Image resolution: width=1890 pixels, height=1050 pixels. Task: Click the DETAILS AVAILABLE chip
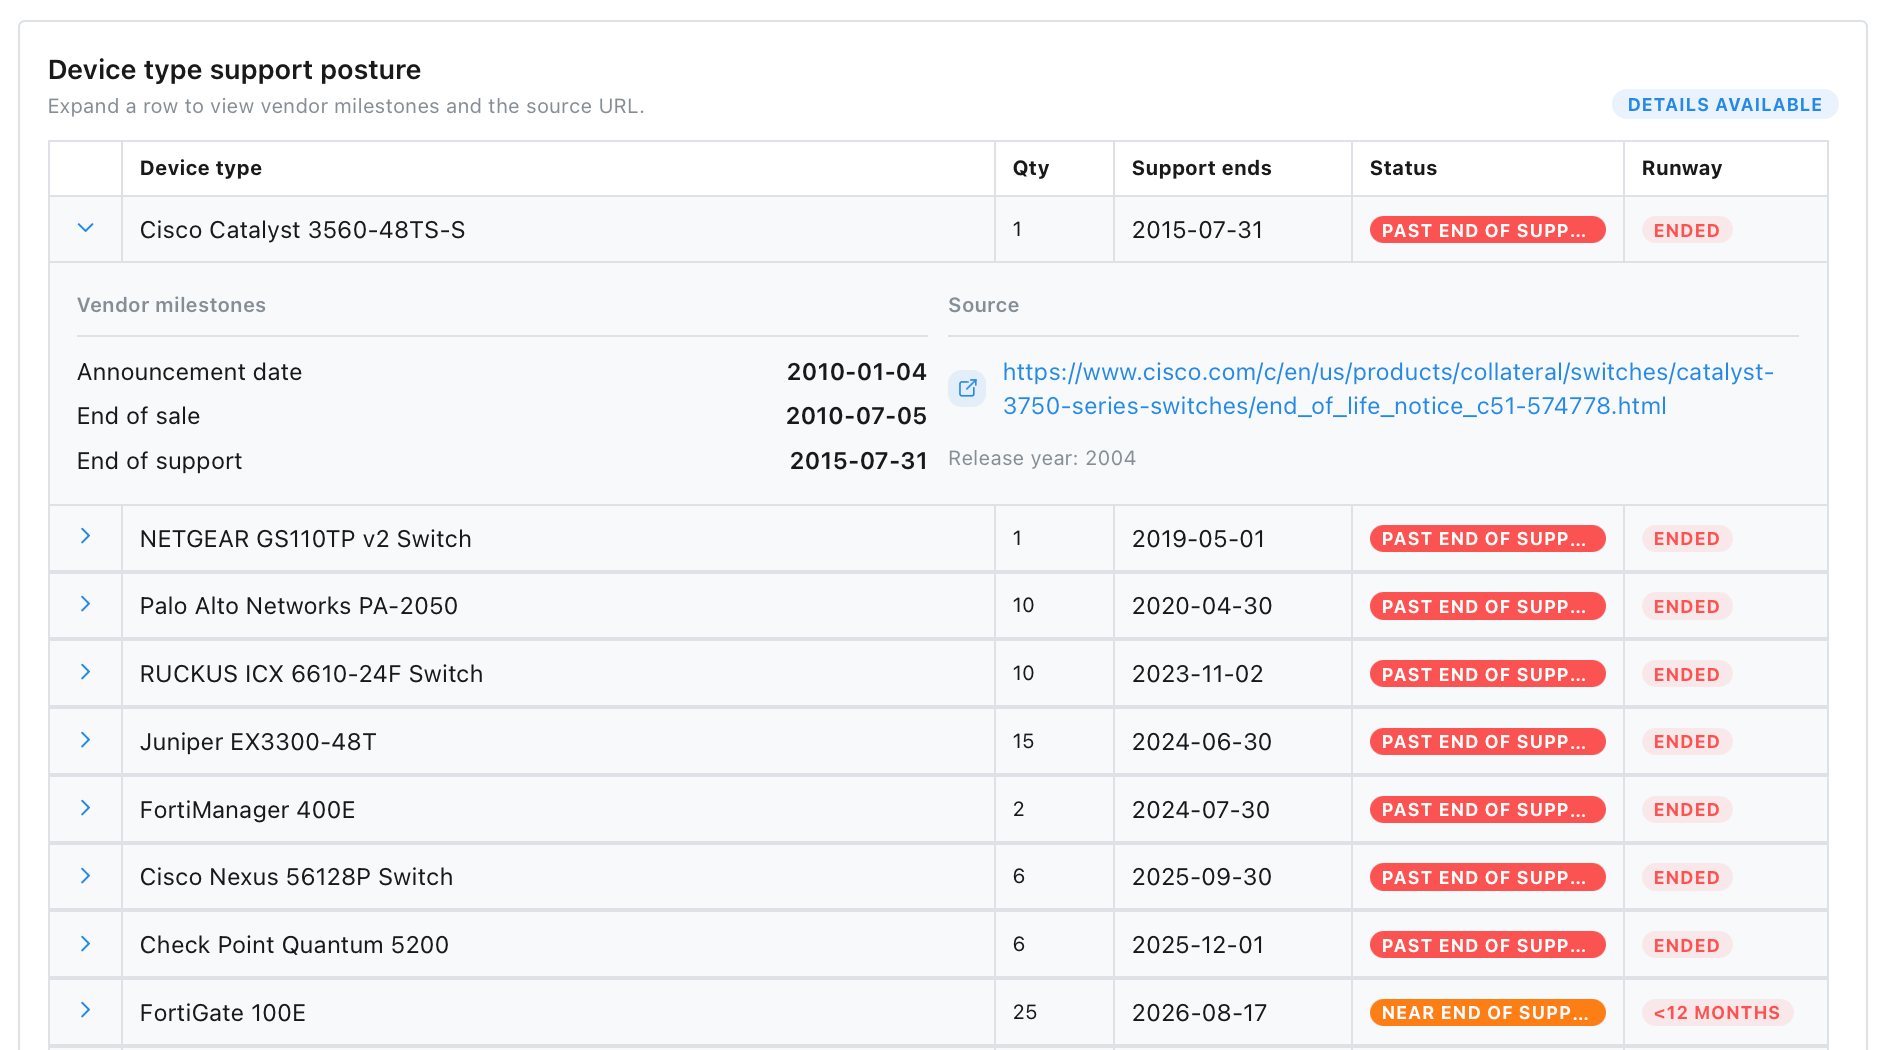point(1724,104)
